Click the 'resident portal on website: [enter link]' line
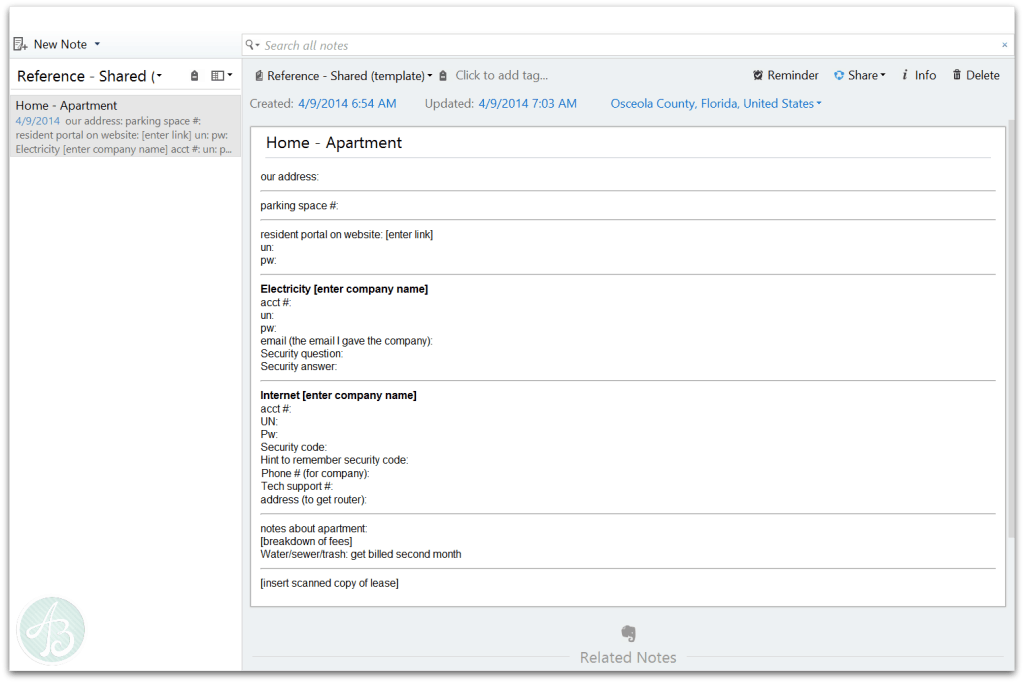 tap(347, 234)
